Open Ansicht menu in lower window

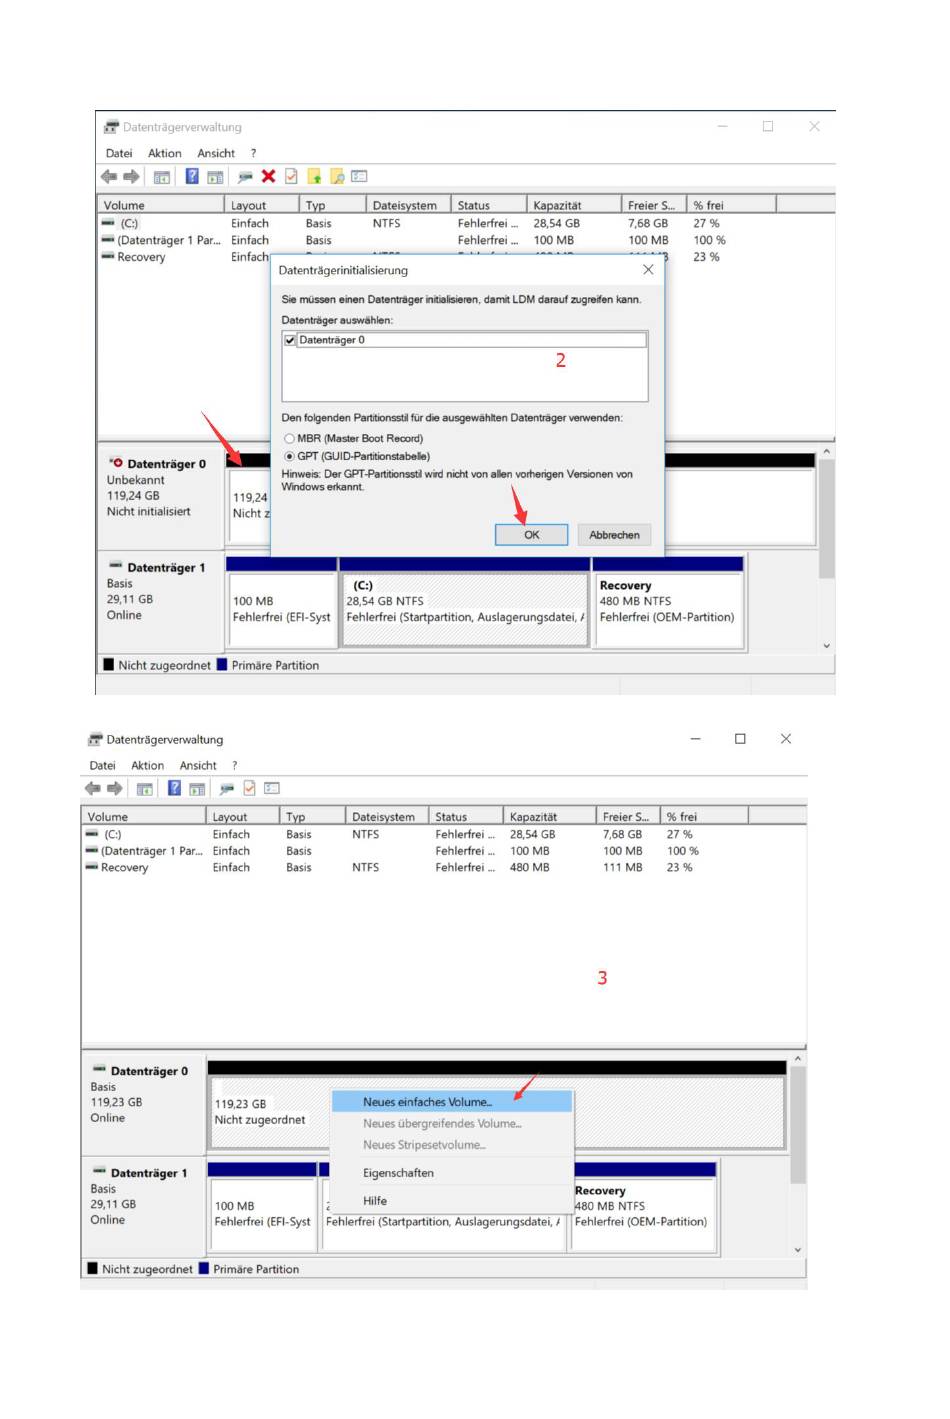[x=198, y=765]
